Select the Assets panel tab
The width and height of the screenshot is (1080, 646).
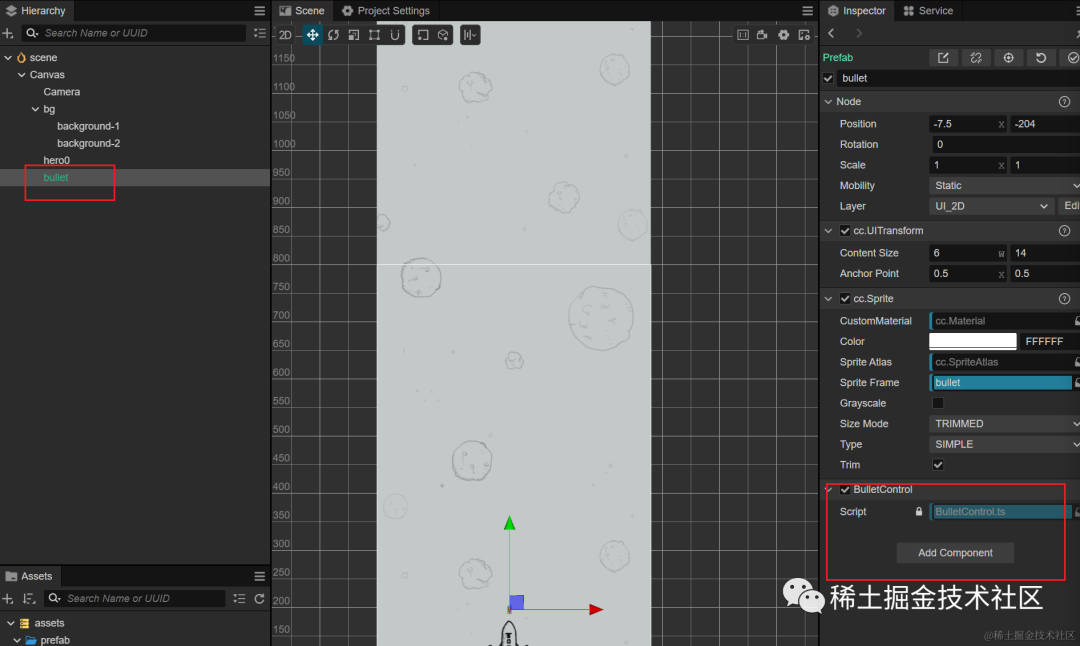29,576
